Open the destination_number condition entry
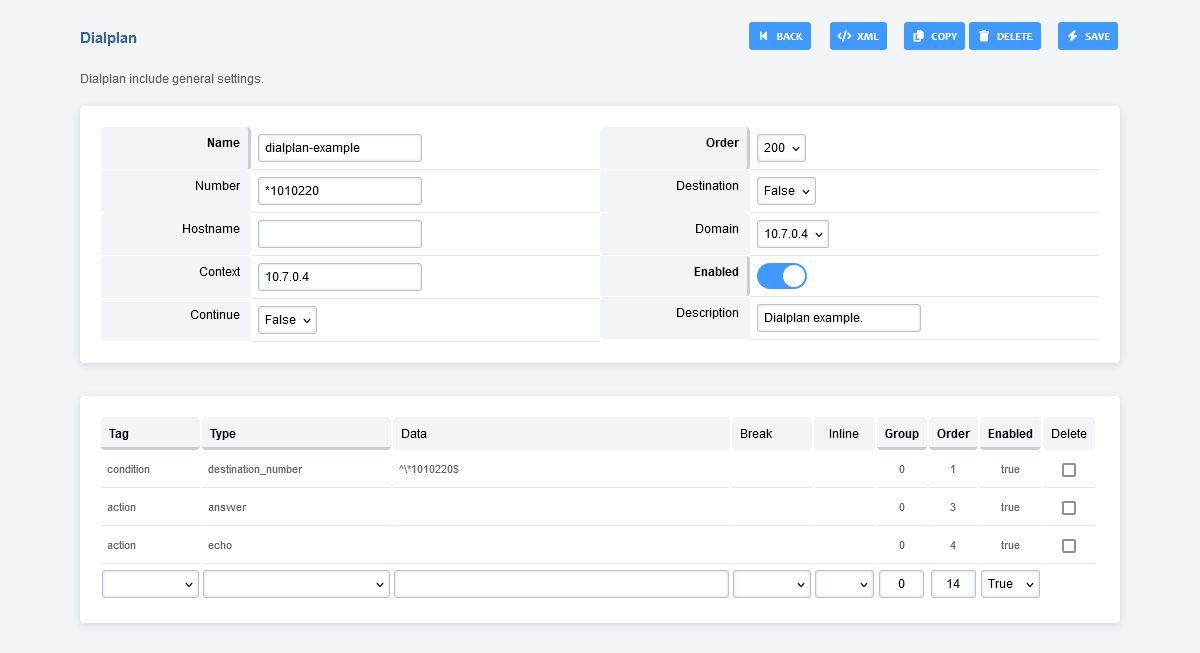This screenshot has width=1200, height=653. pyautogui.click(x=254, y=470)
